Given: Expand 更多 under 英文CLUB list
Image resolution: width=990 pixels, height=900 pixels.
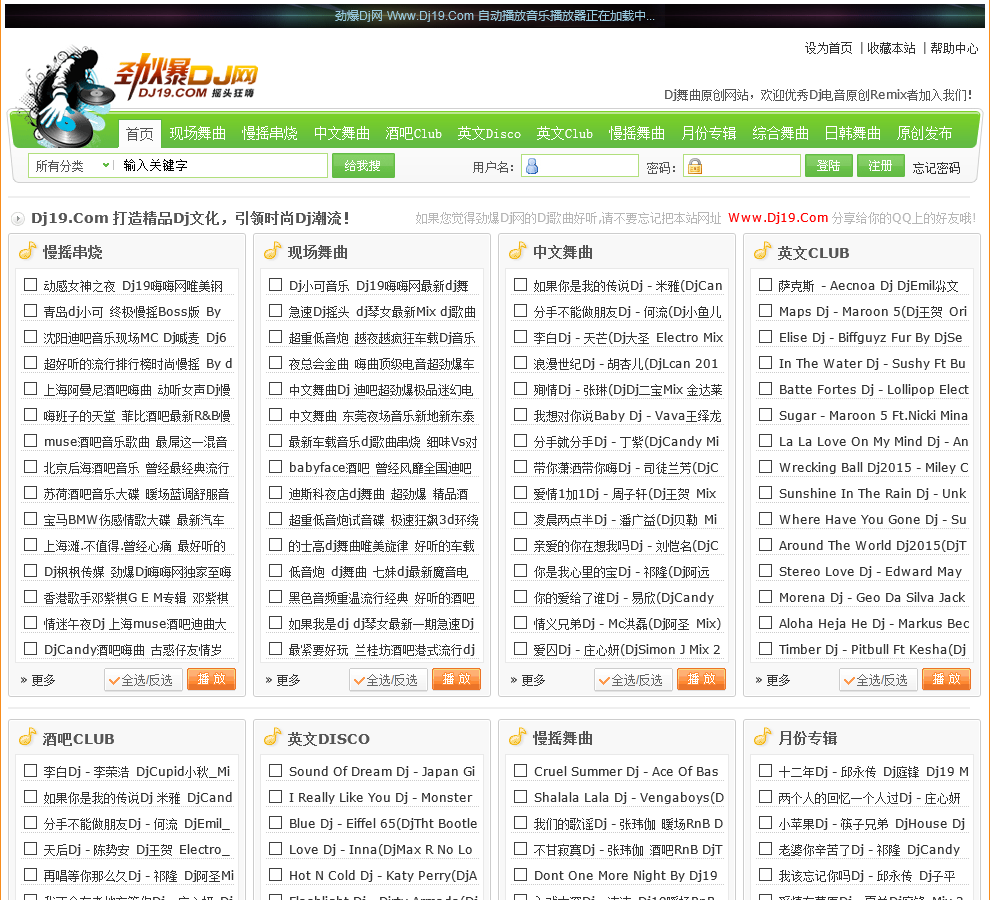Looking at the screenshot, I should click(x=773, y=680).
